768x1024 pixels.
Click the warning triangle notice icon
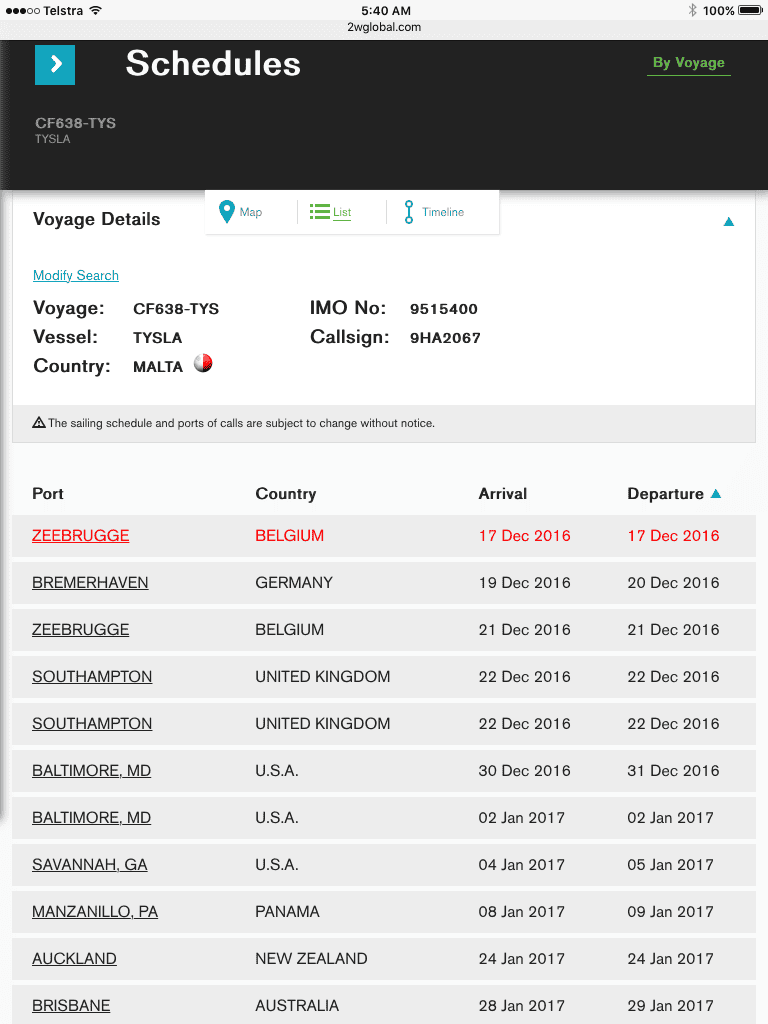(x=39, y=423)
